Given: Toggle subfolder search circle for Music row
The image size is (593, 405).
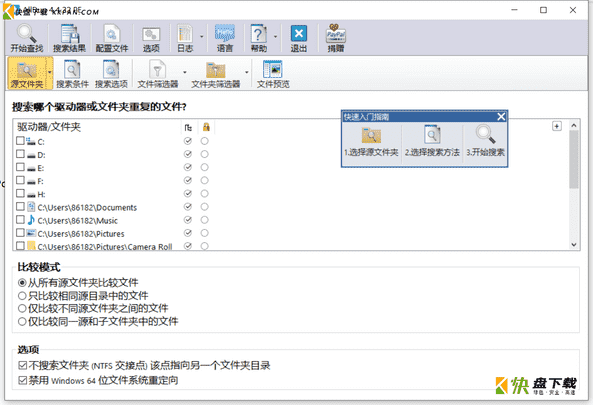Looking at the screenshot, I should [188, 220].
